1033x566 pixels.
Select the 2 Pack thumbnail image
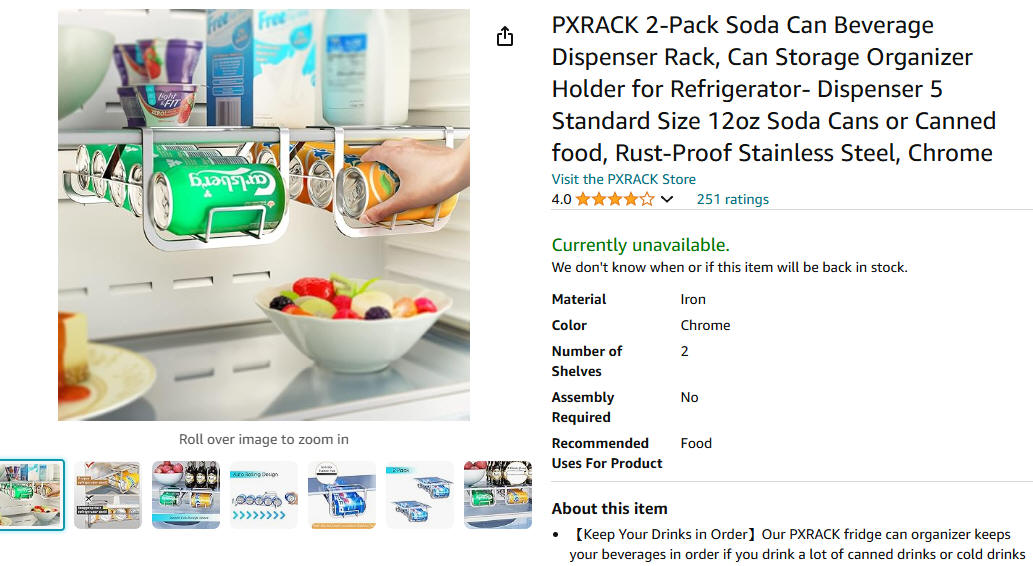420,495
